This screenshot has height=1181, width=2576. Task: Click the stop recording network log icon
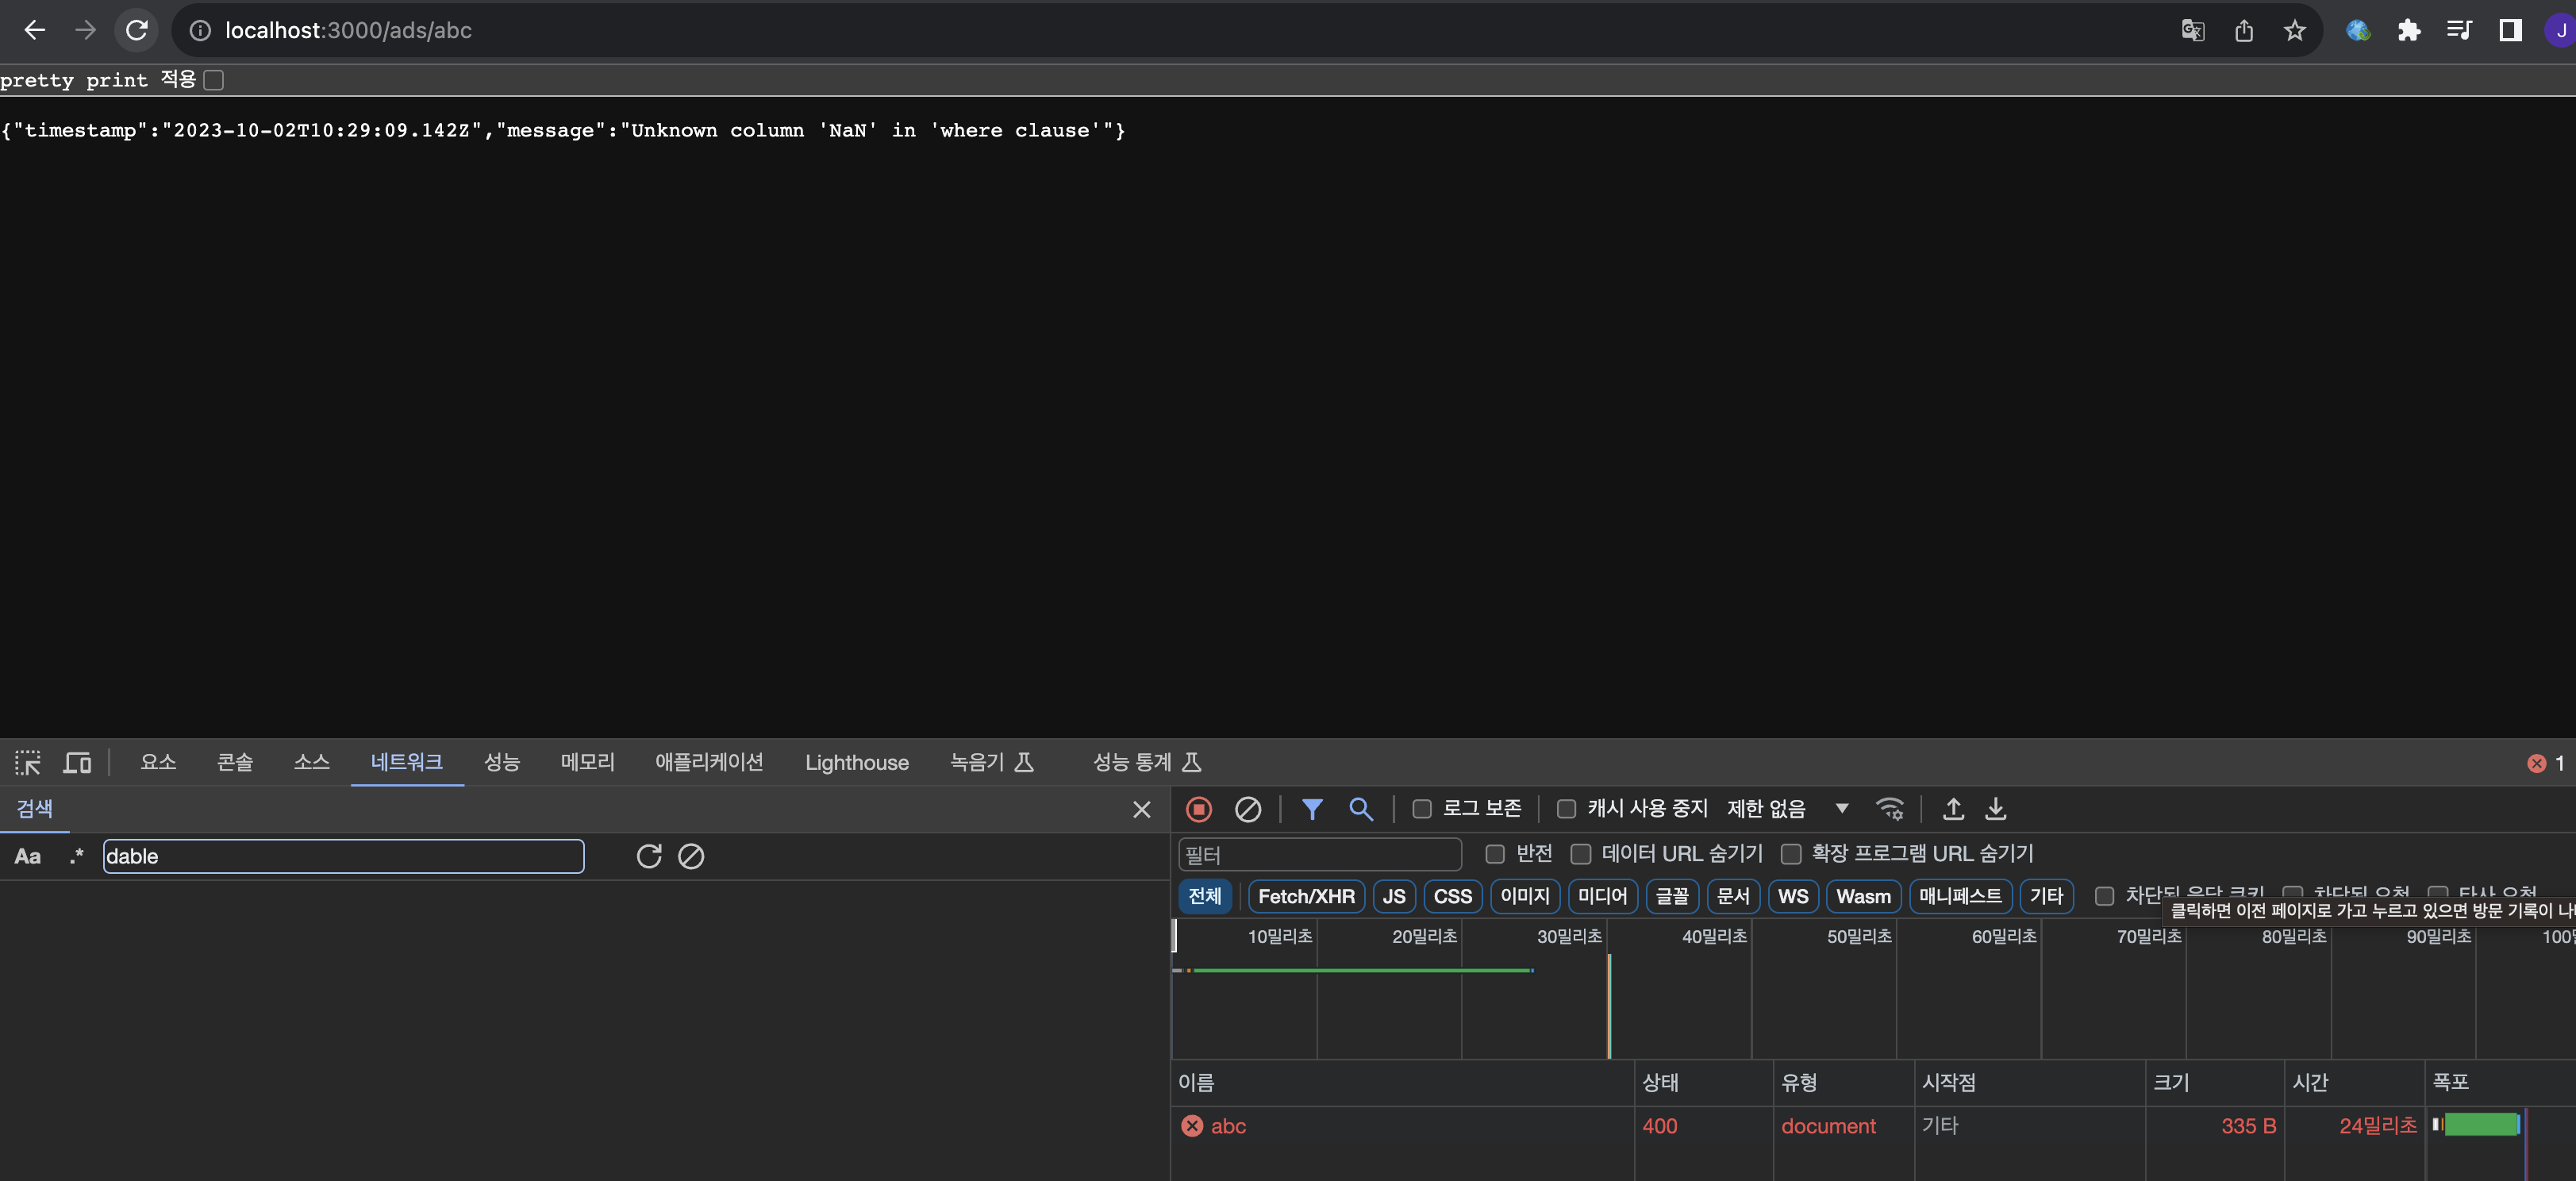tap(1198, 809)
